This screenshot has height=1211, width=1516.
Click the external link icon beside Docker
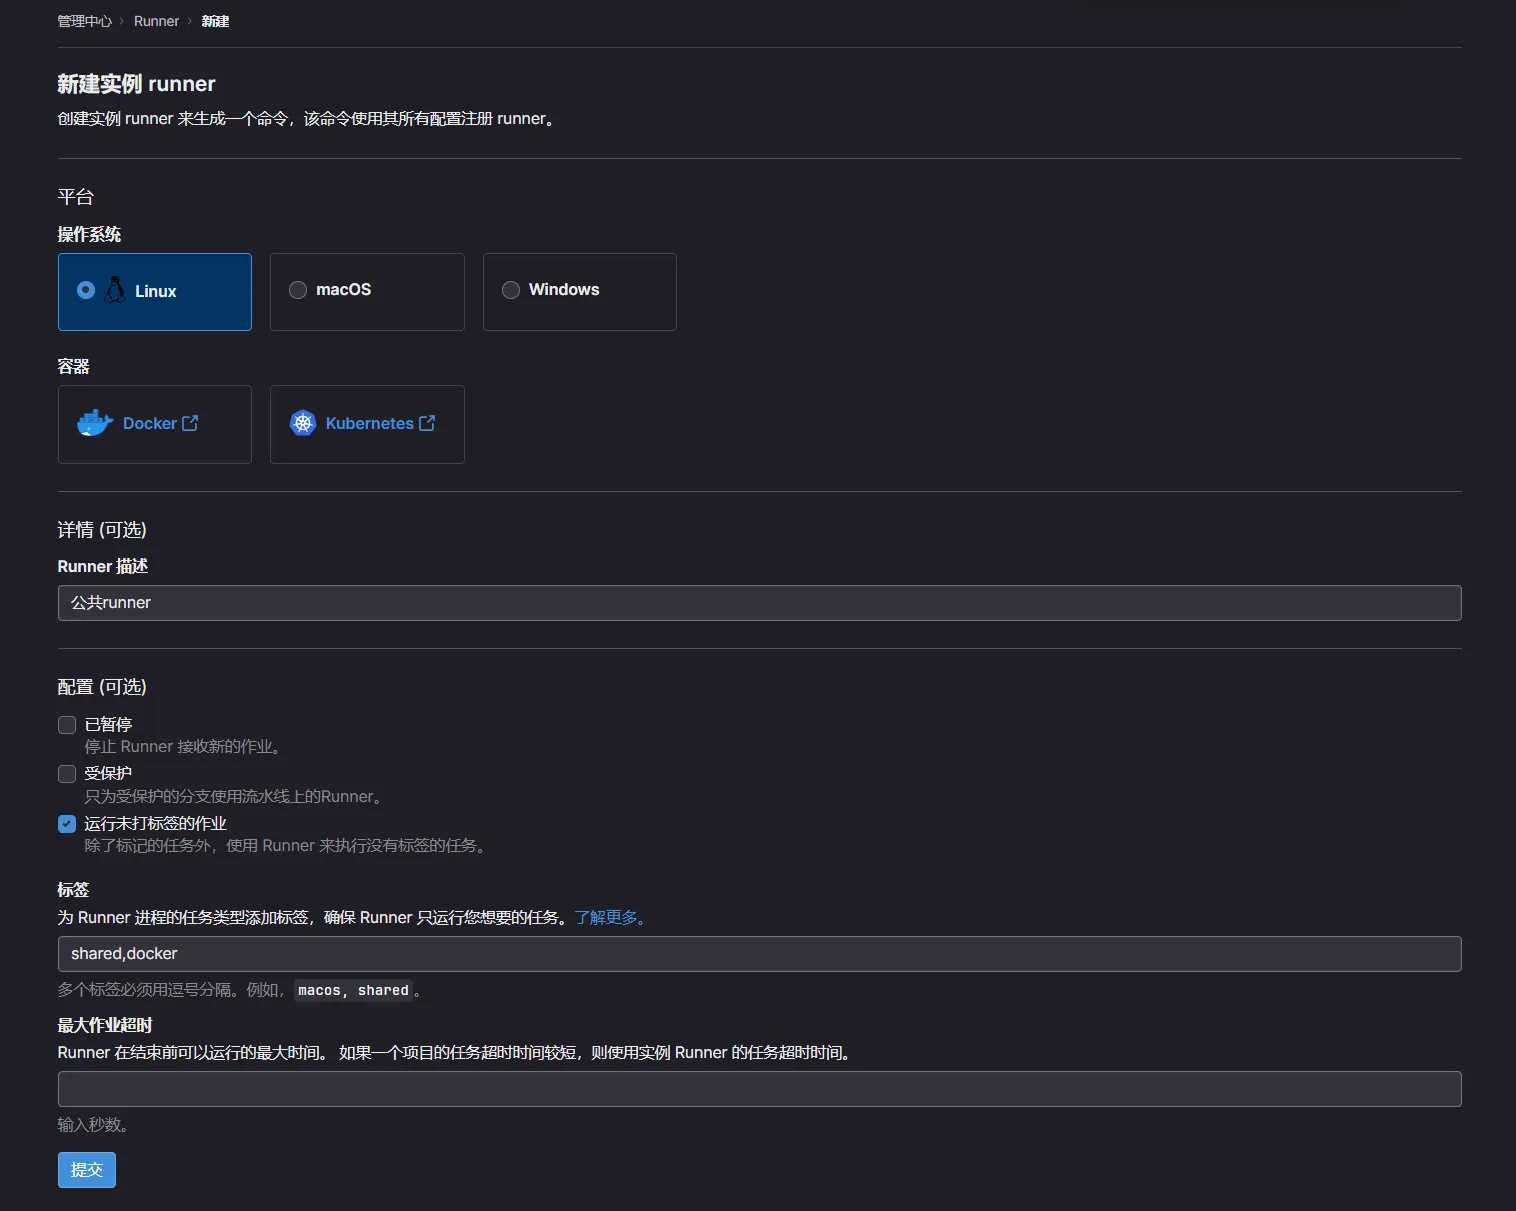[190, 423]
